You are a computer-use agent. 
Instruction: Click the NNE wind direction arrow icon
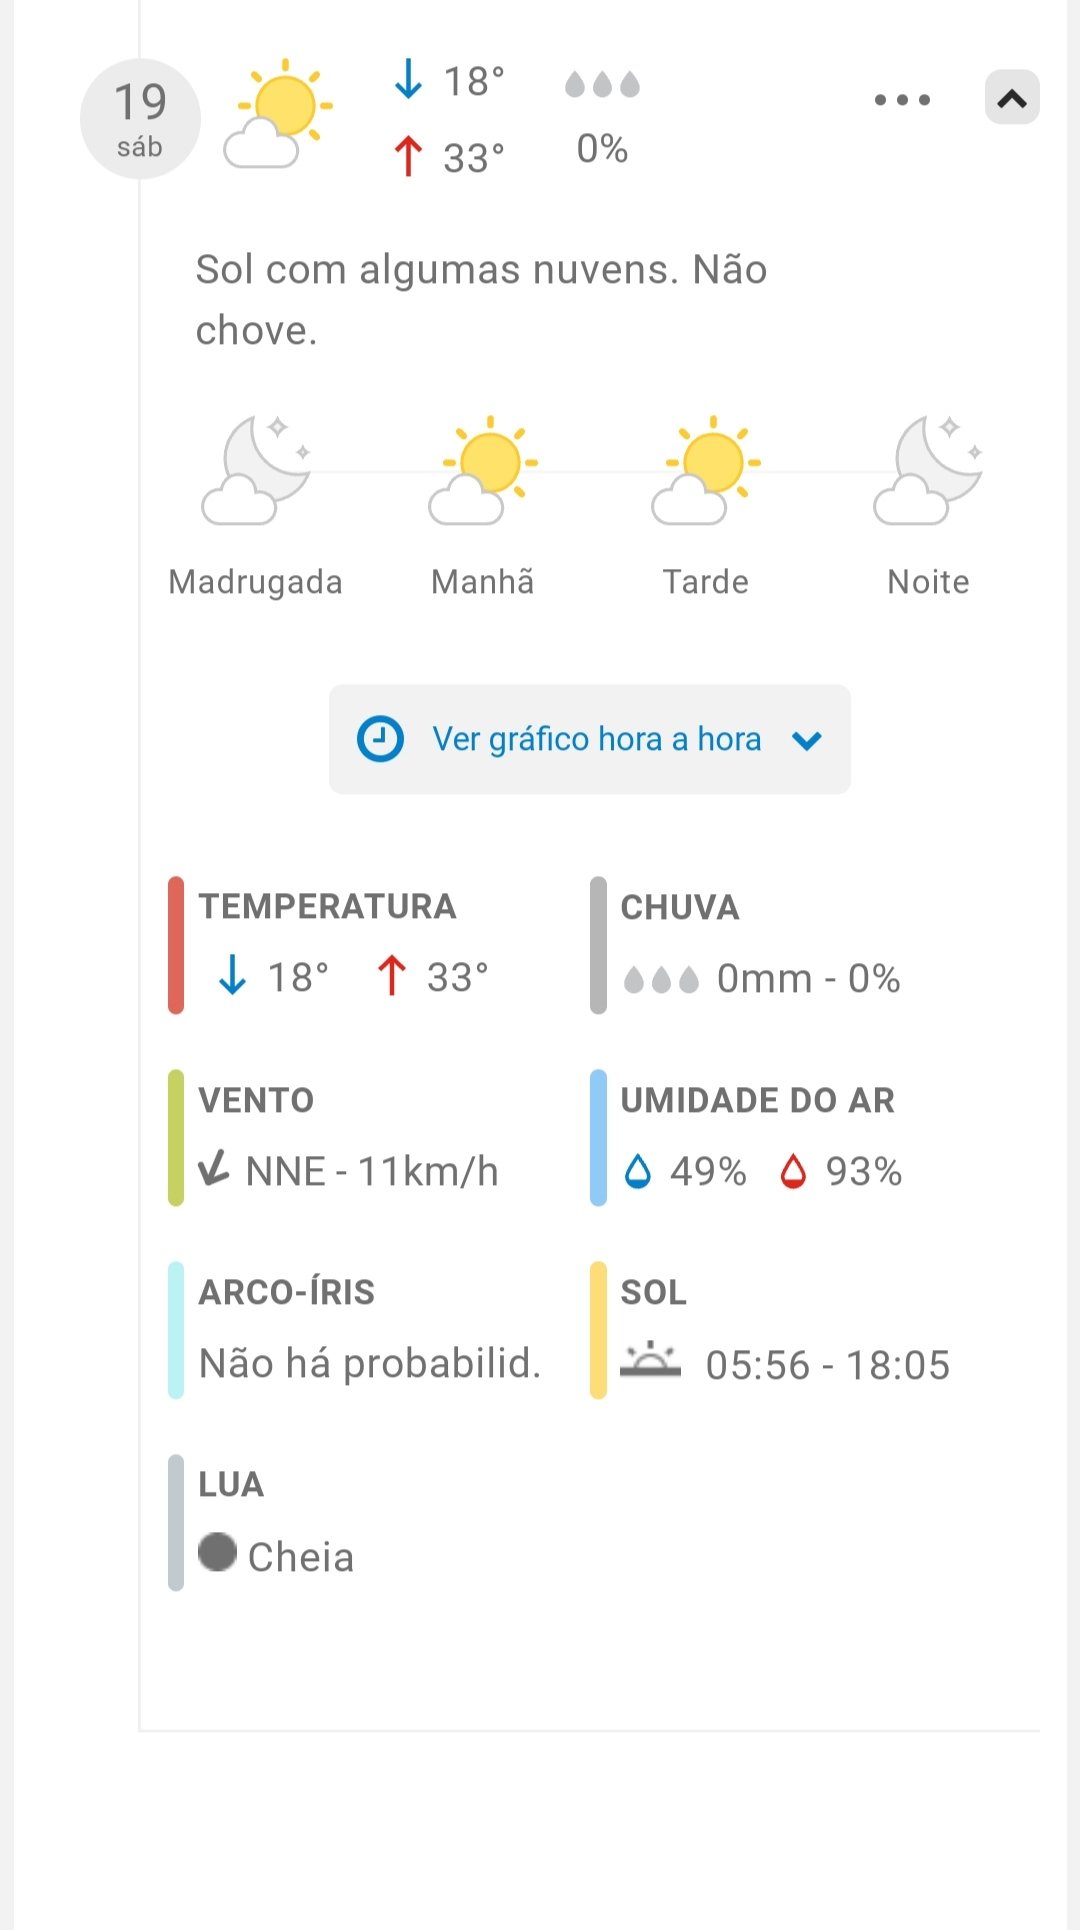[x=214, y=1168]
